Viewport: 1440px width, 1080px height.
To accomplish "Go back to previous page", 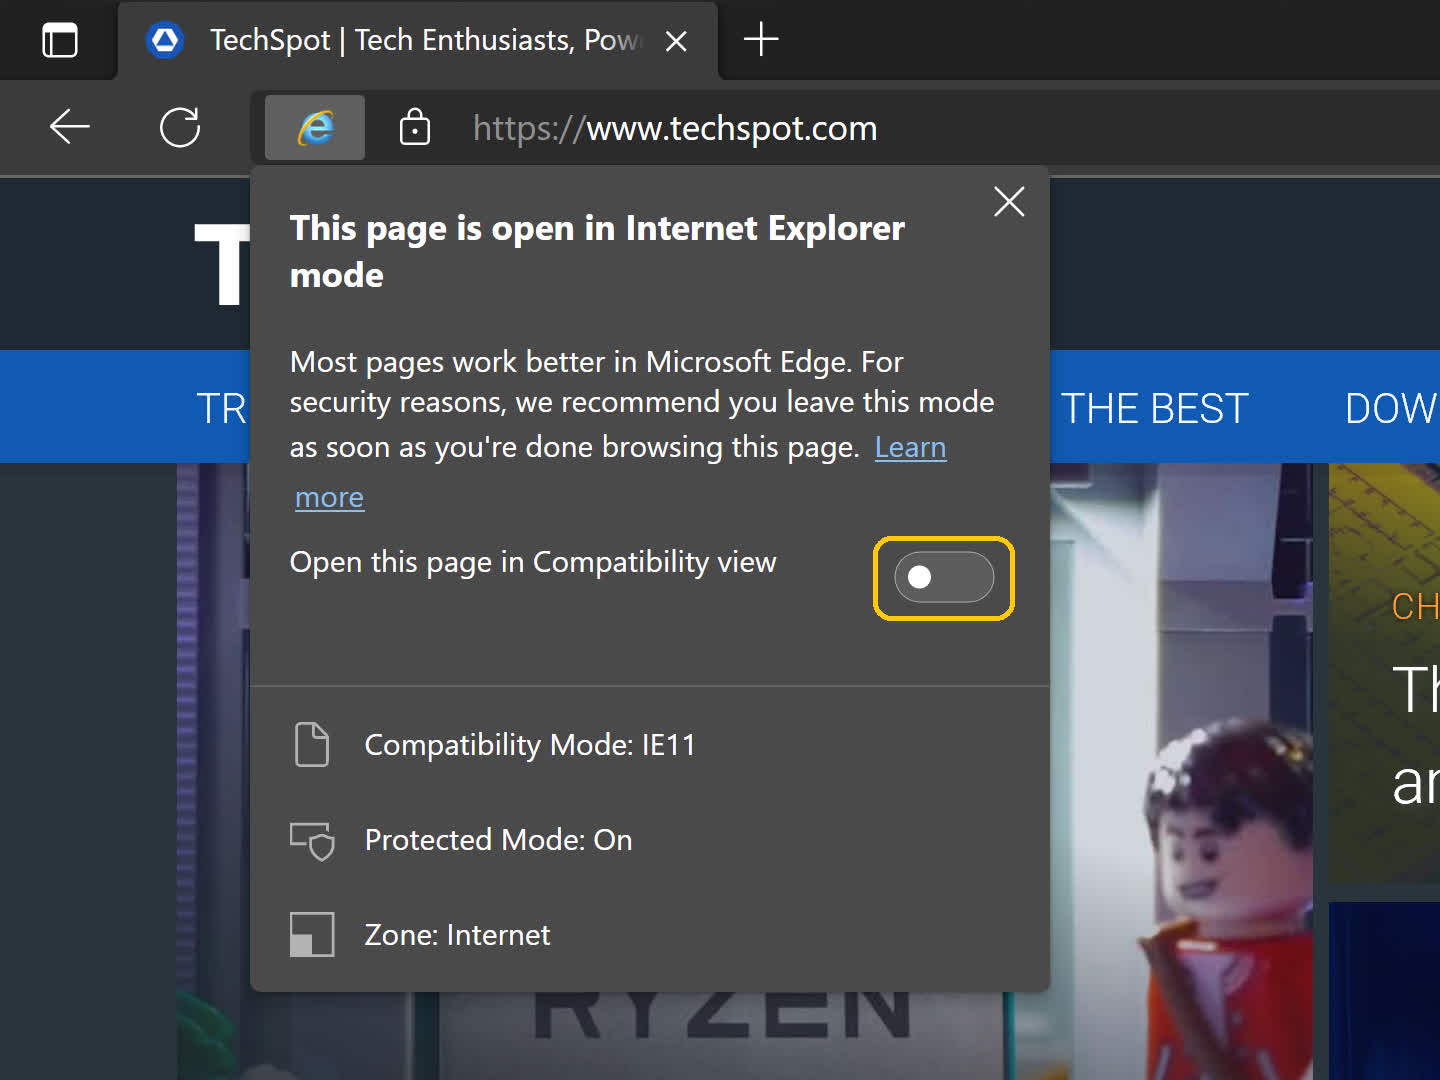I will pos(70,127).
